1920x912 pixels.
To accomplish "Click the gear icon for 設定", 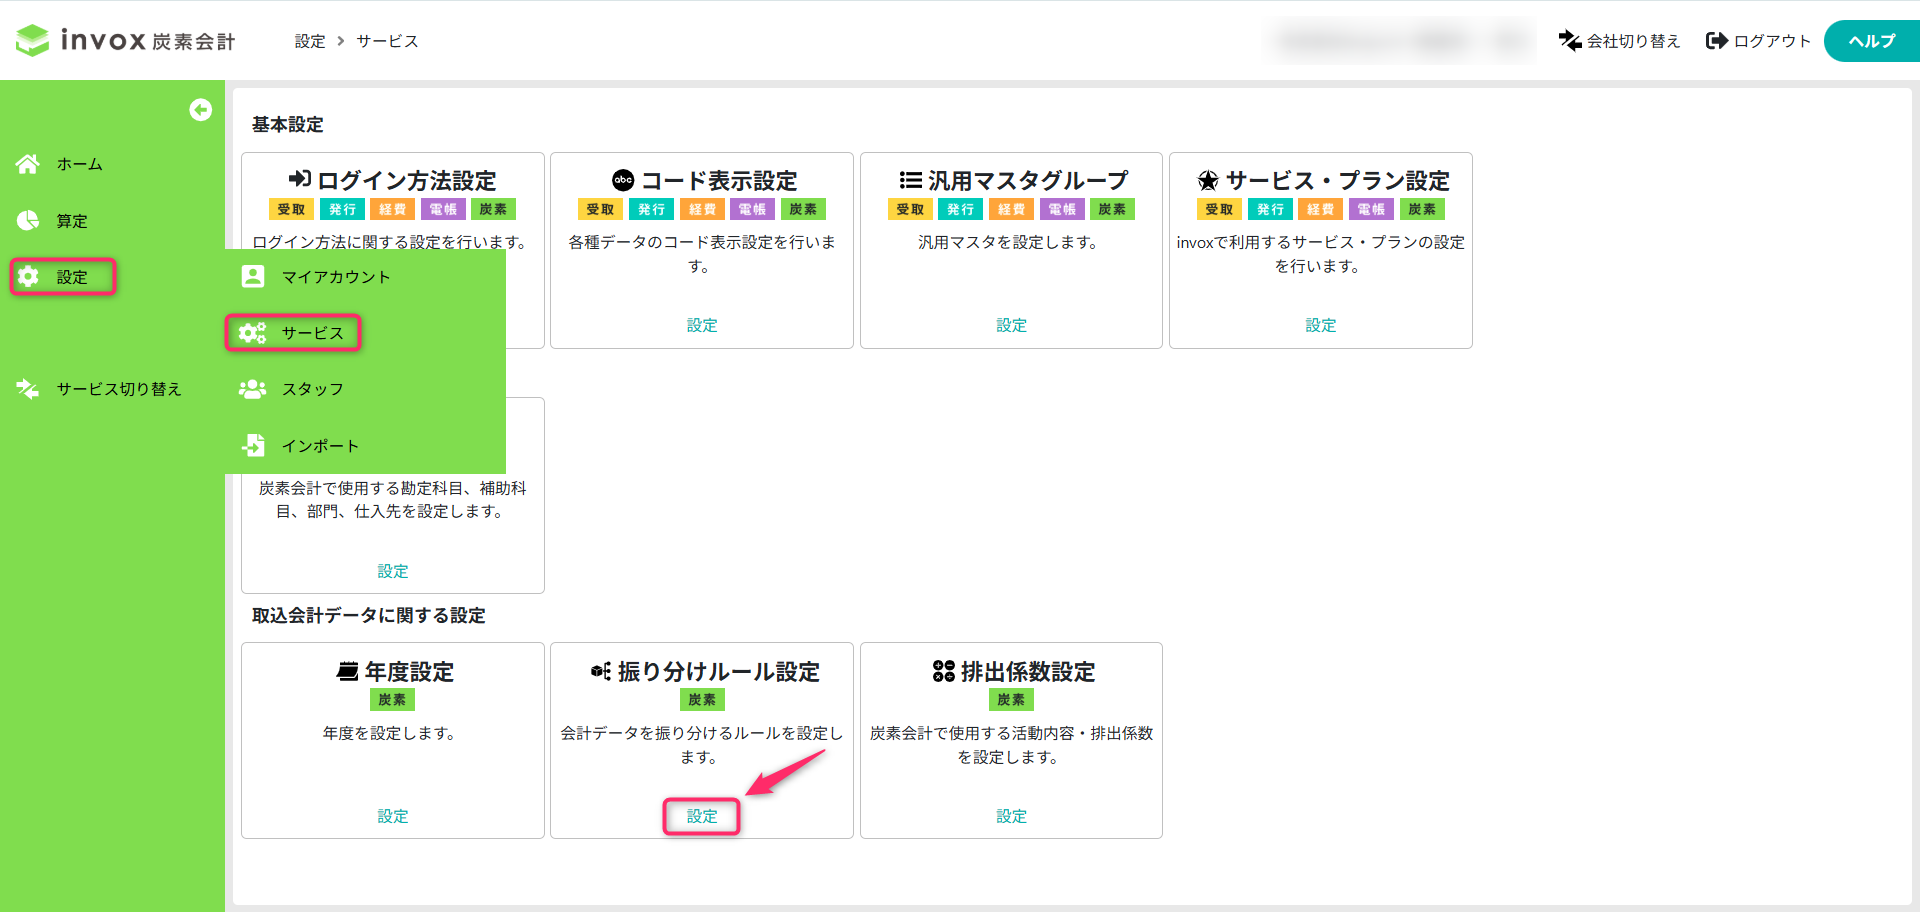I will [x=28, y=277].
